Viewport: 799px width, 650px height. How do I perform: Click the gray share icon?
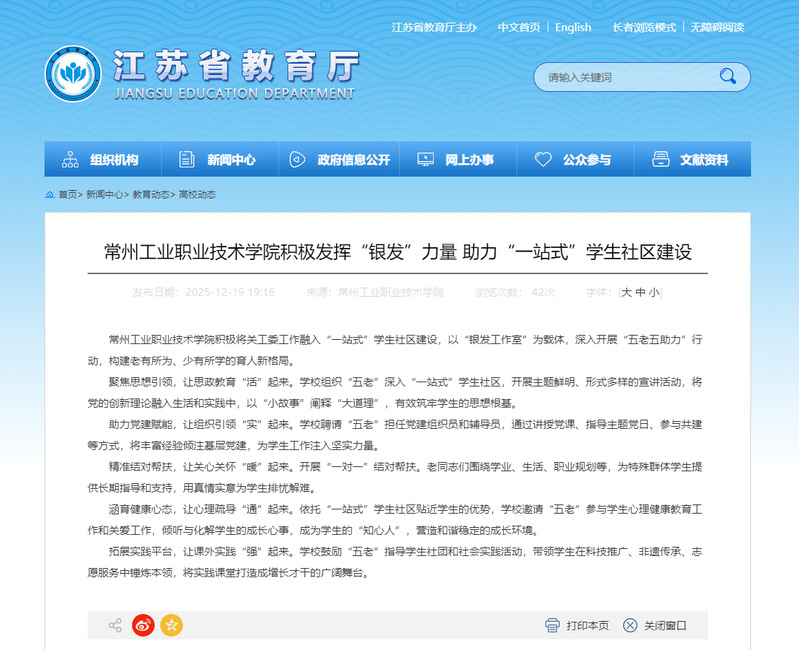(x=115, y=625)
